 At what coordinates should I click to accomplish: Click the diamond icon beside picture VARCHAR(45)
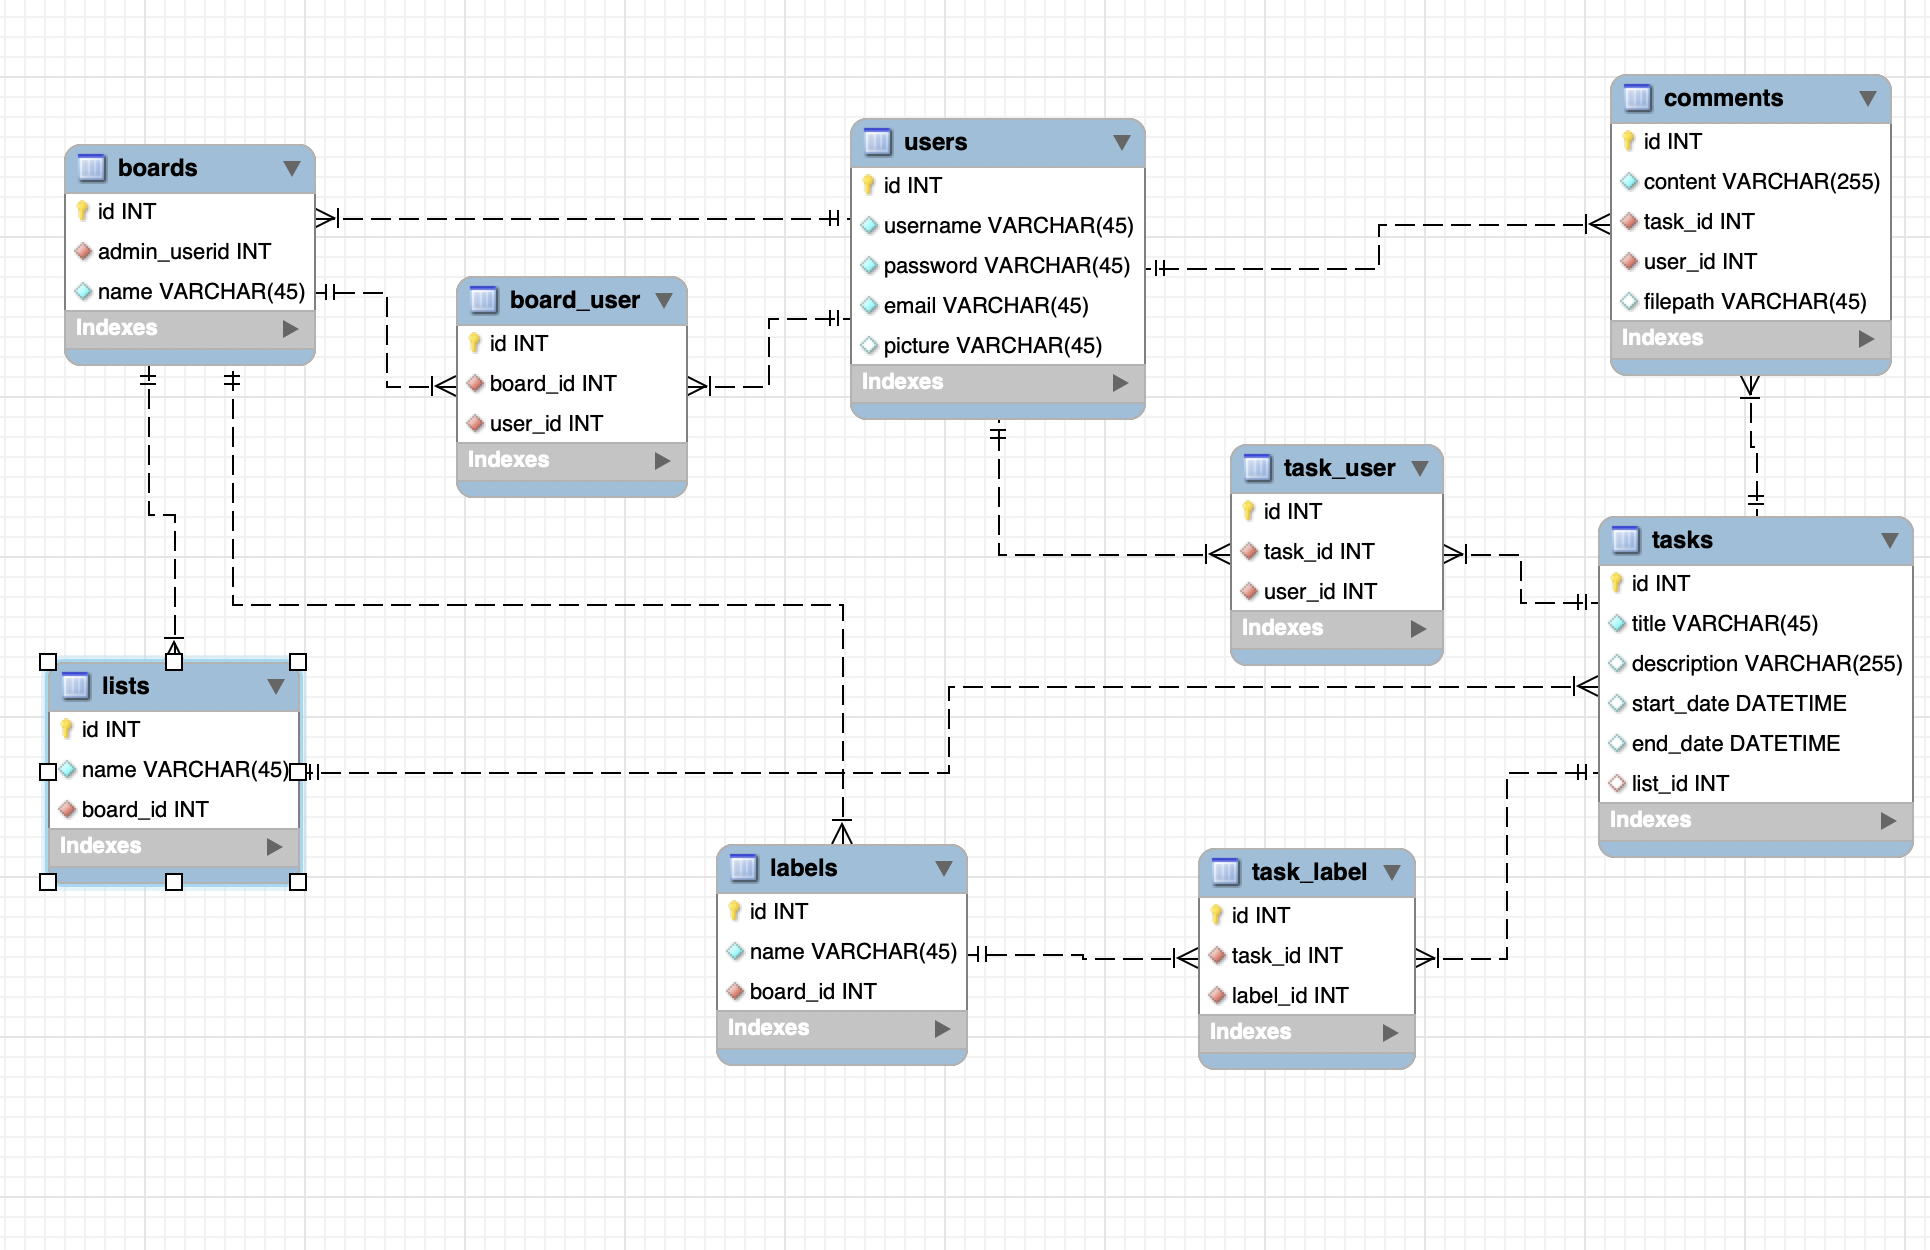click(869, 345)
